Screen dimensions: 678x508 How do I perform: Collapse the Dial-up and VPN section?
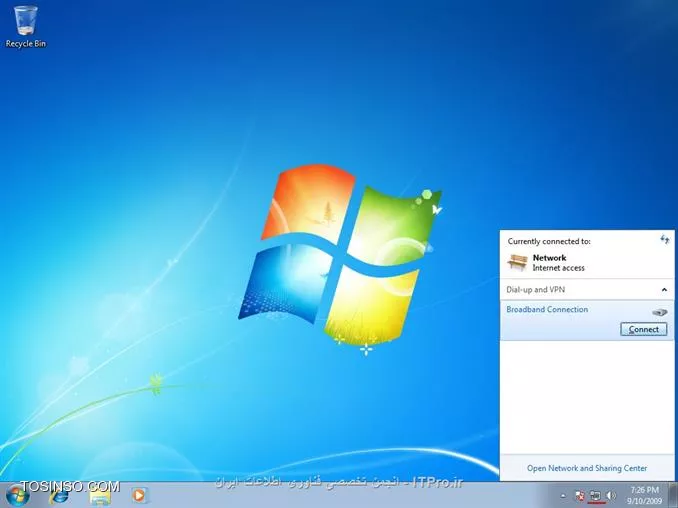pyautogui.click(x=664, y=290)
